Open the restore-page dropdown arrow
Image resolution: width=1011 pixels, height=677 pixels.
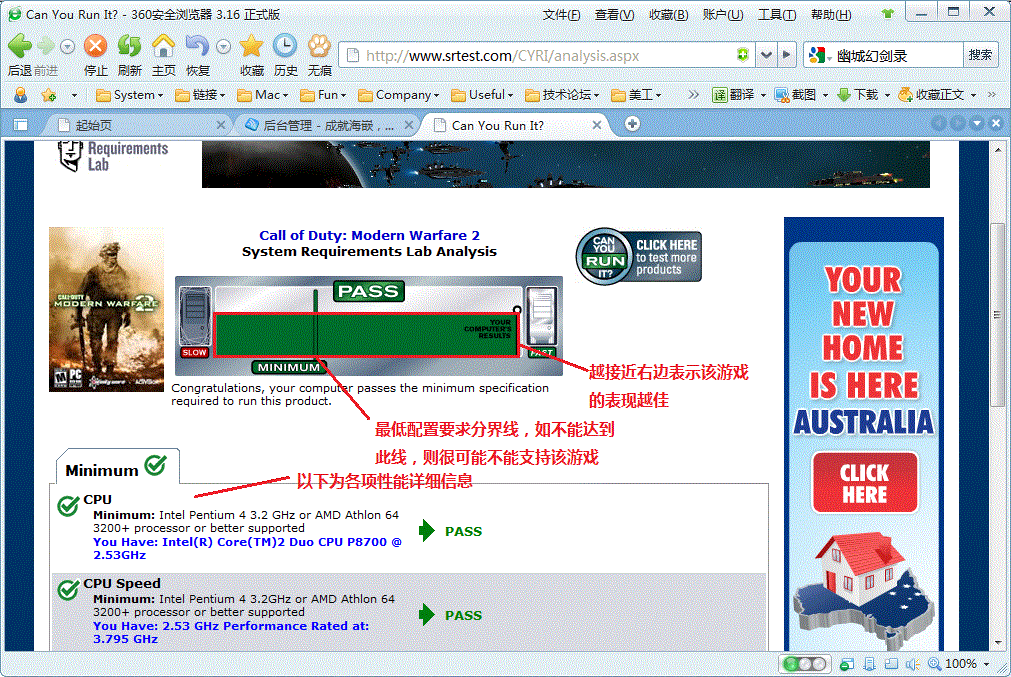[x=223, y=46]
